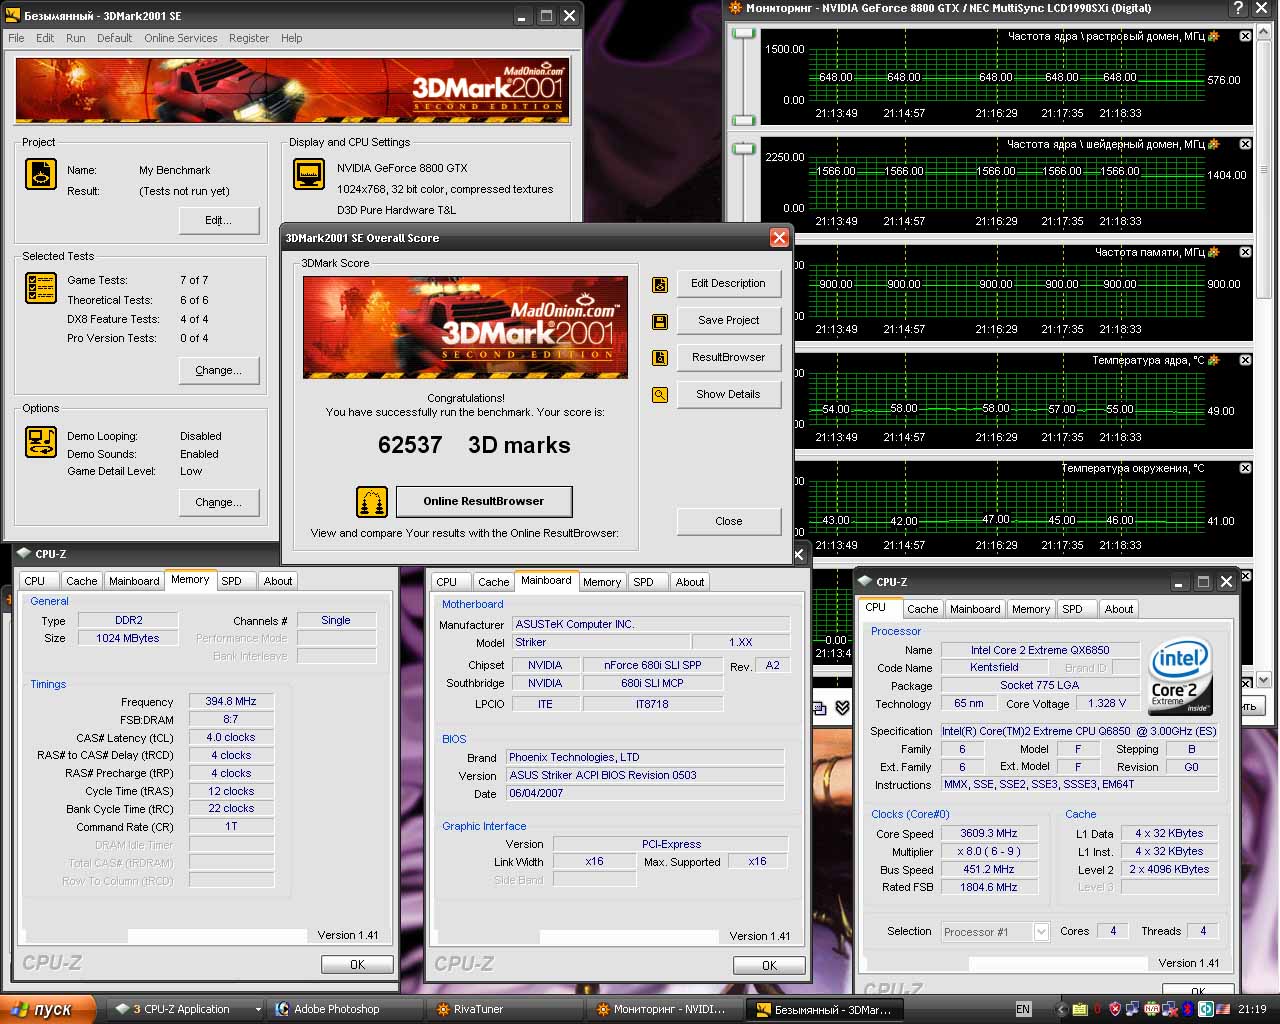Click the Online ResultBrowser podium icon
The height and width of the screenshot is (1024, 1280).
click(372, 502)
